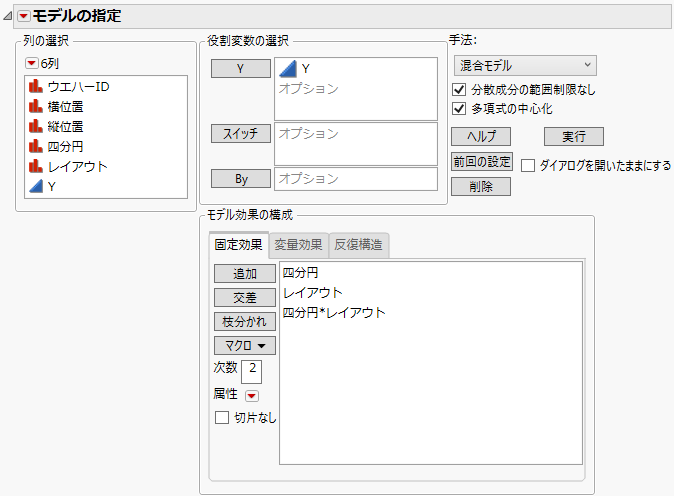This screenshot has height=496, width=674.
Task: Click the 縦位置 nominal column icon
Action: pos(36,127)
